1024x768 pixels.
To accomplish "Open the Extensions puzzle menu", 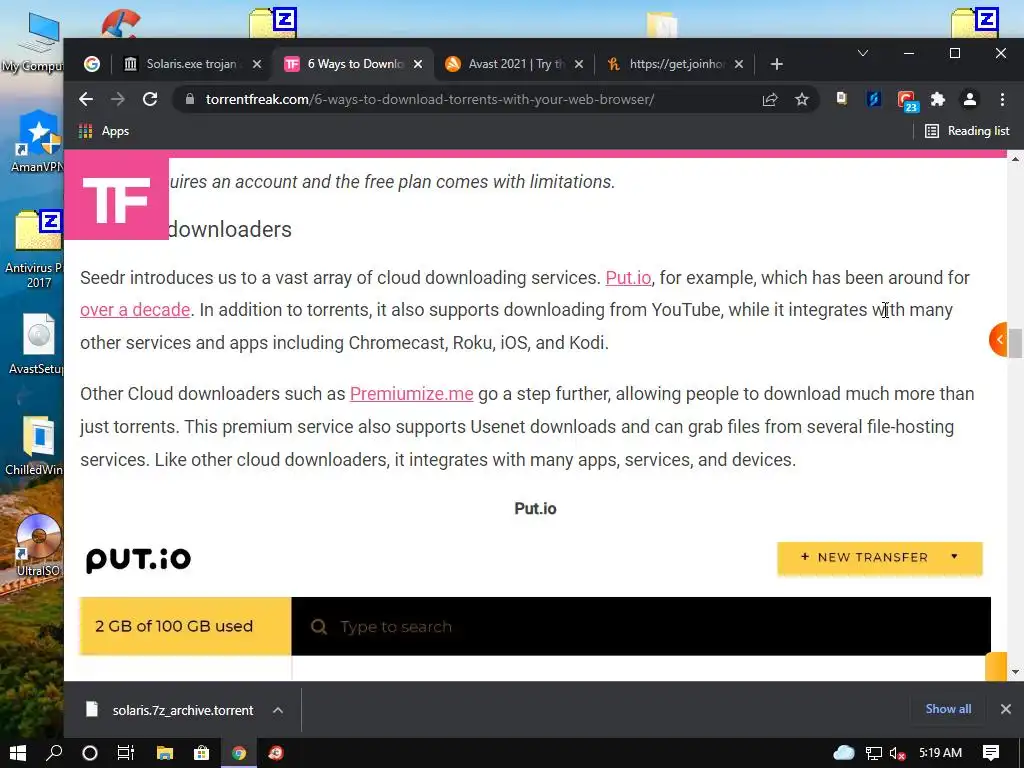I will coord(938,99).
